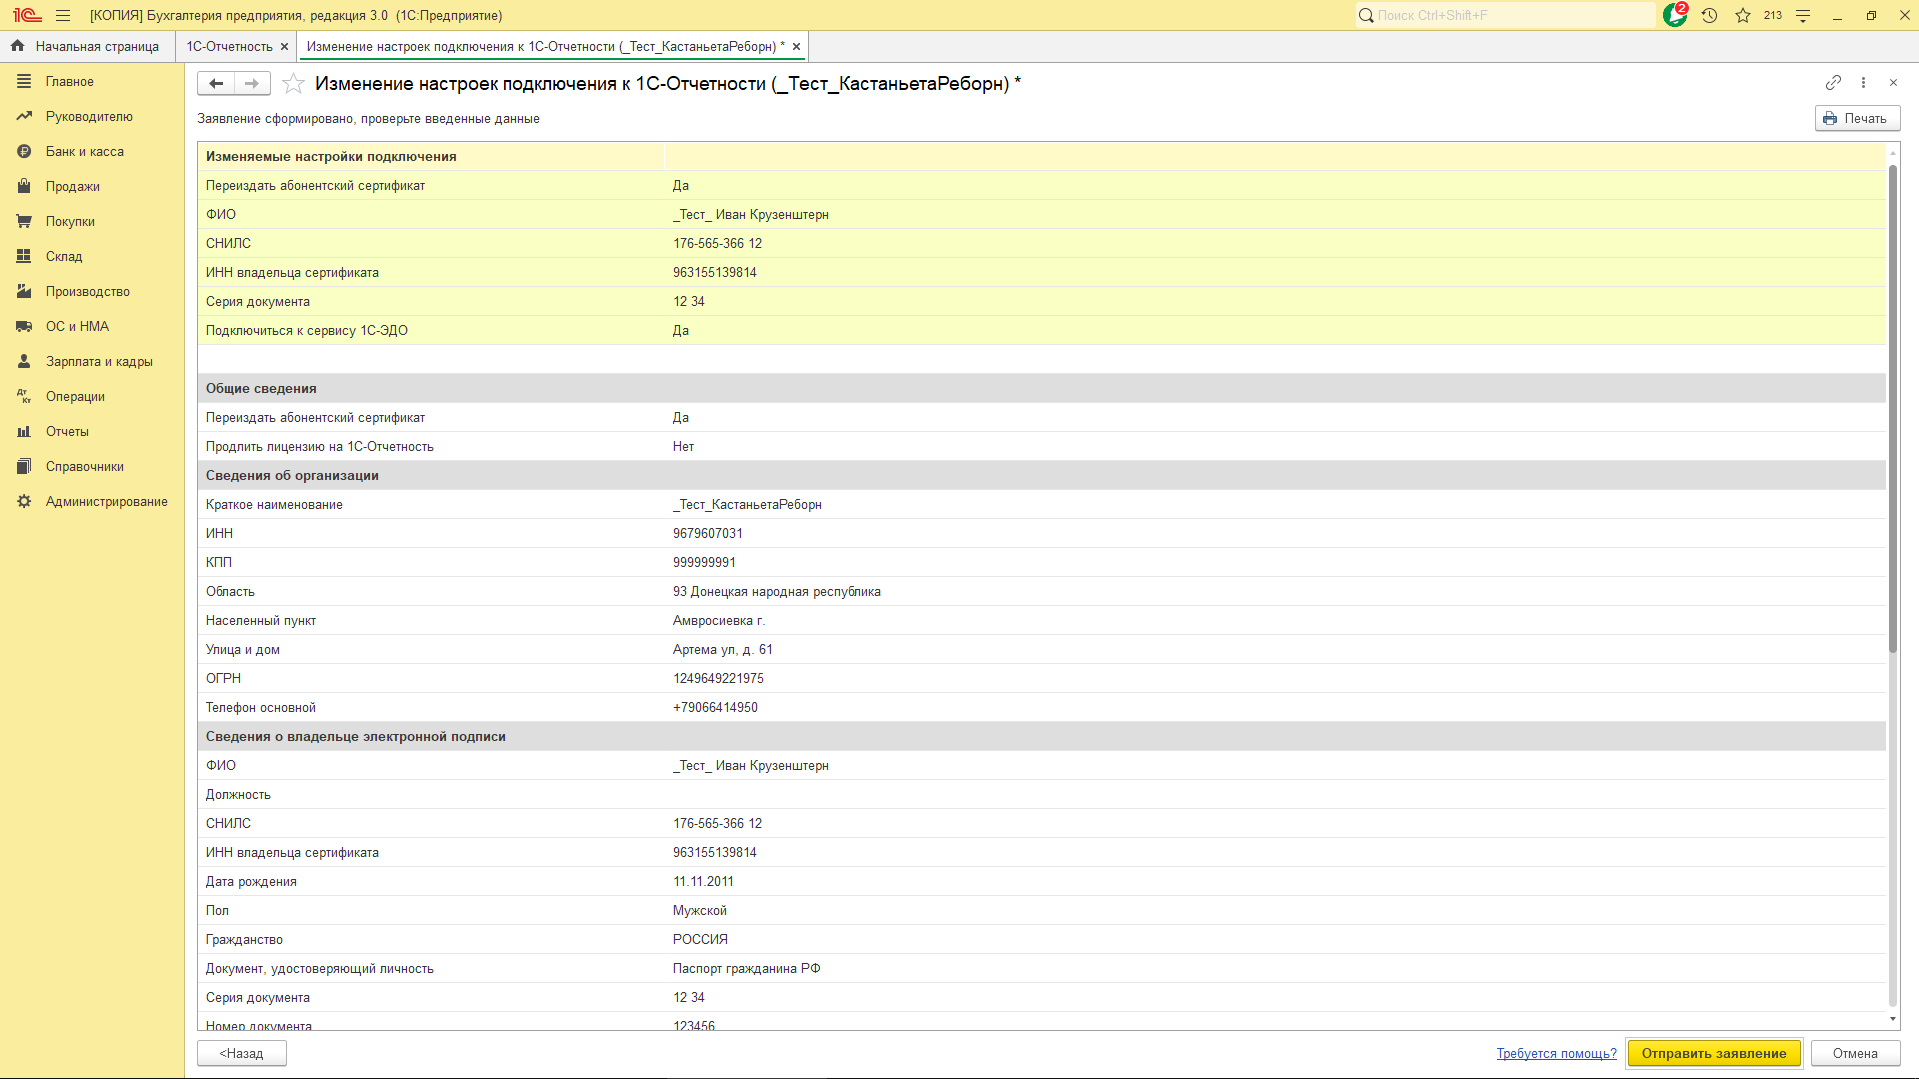
Task: Open the Зарплата и кадры section
Action: 99,361
